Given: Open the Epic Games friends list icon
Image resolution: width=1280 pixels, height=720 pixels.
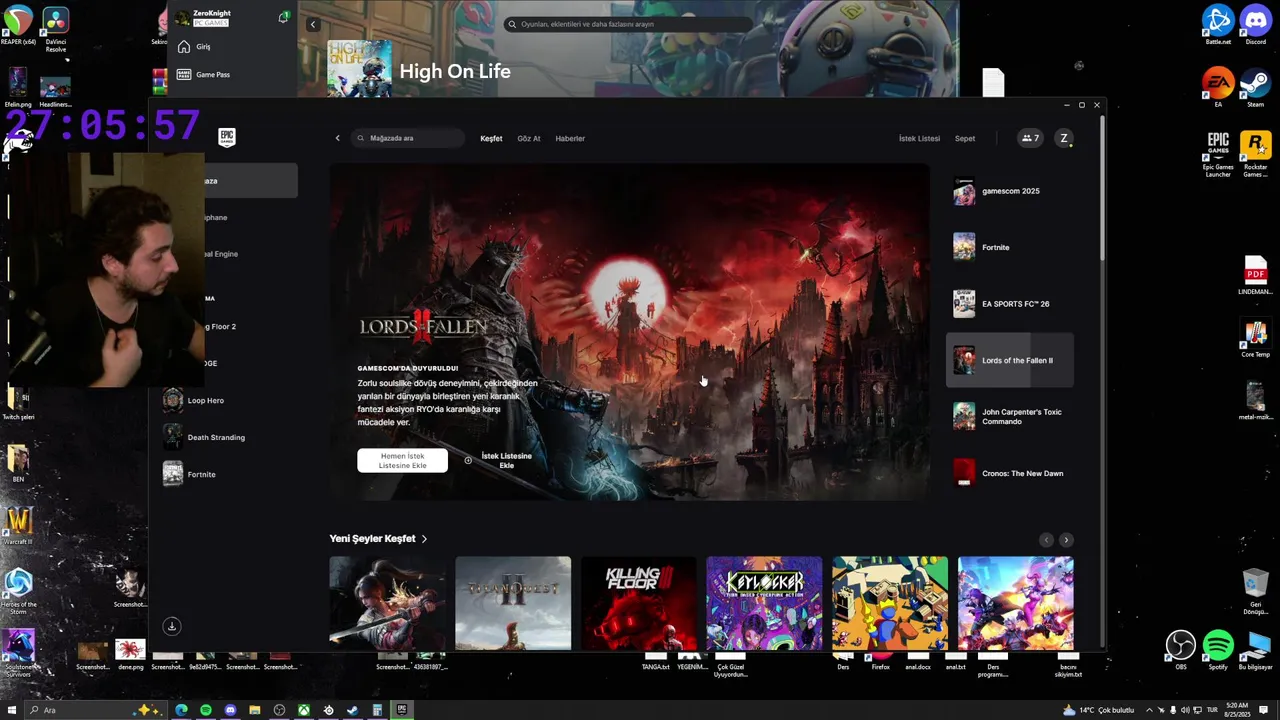Looking at the screenshot, I should [x=1030, y=138].
